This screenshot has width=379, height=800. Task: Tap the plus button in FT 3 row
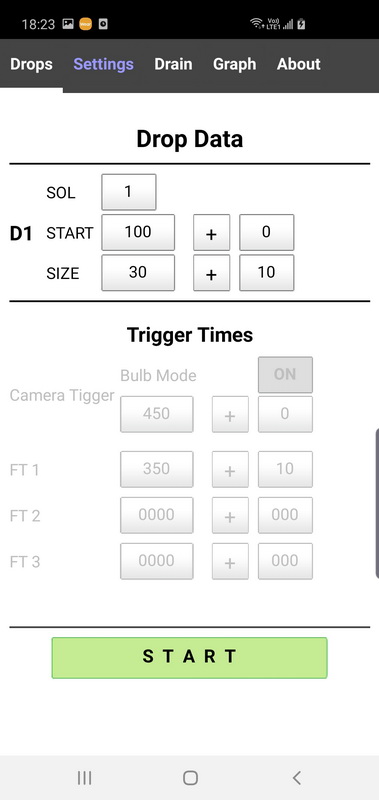[x=230, y=561]
